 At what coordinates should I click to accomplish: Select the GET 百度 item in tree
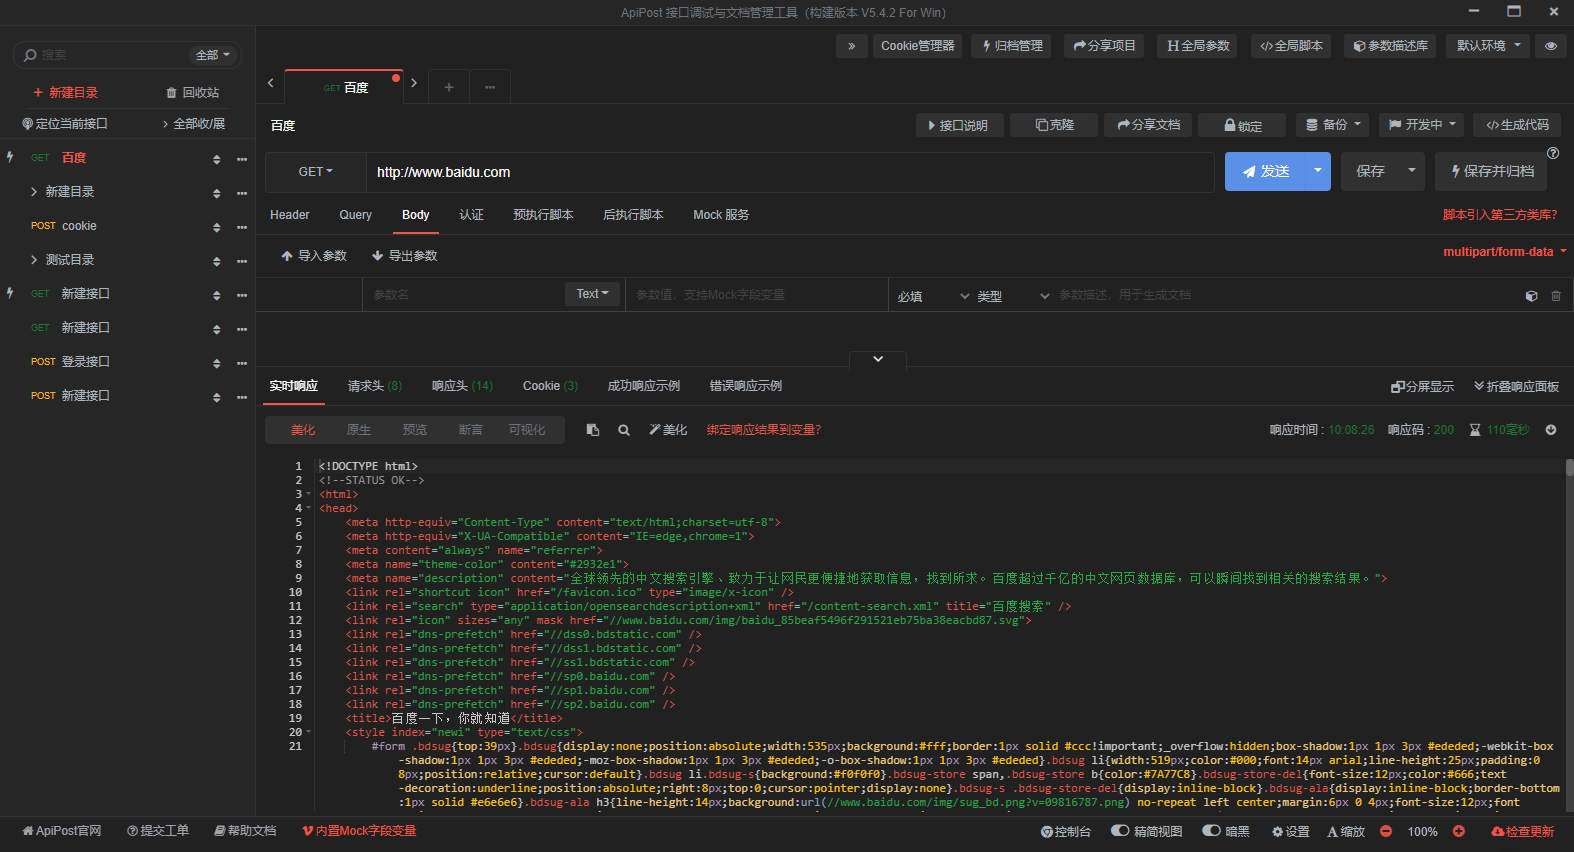74,158
